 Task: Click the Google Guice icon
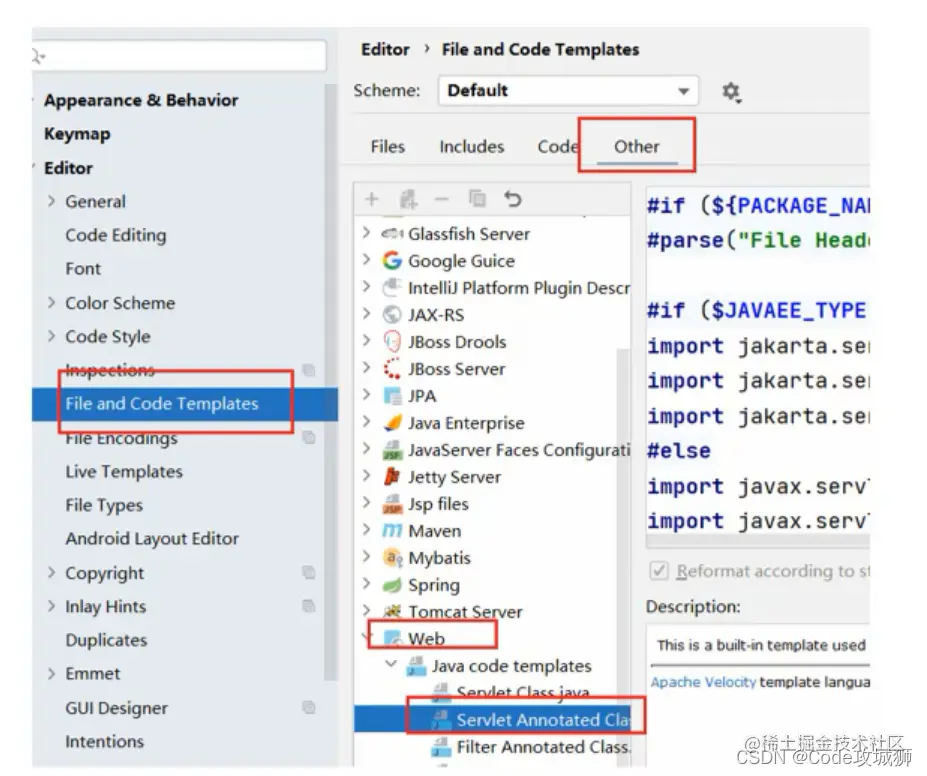[391, 260]
